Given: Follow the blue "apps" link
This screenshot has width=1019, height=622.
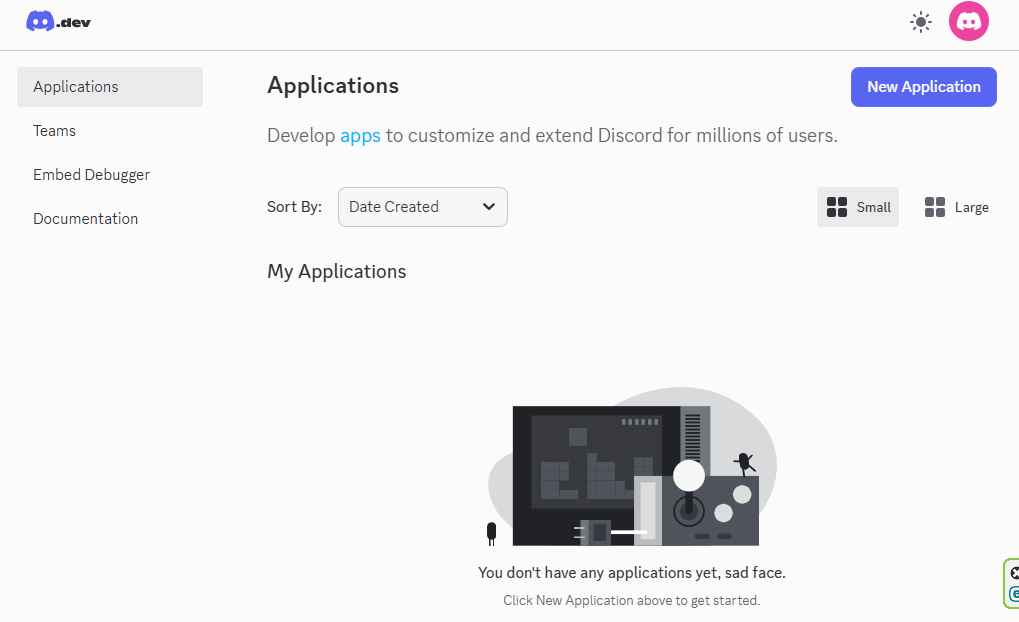Looking at the screenshot, I should click(360, 135).
